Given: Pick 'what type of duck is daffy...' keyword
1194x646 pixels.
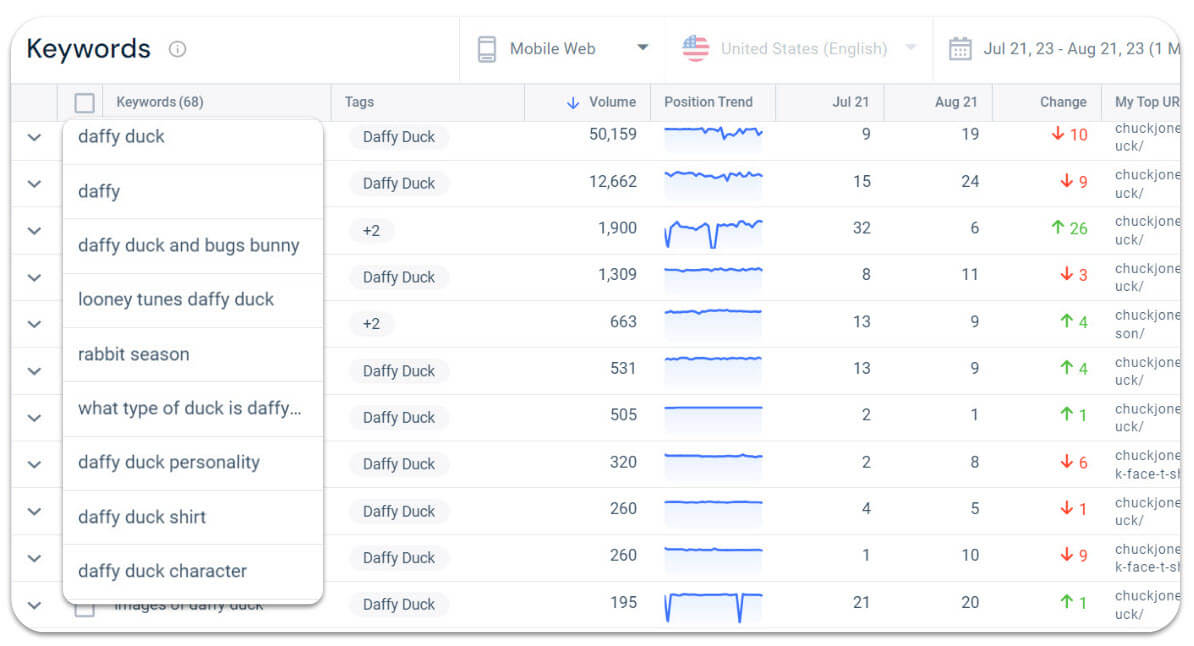Looking at the screenshot, I should pyautogui.click(x=193, y=408).
